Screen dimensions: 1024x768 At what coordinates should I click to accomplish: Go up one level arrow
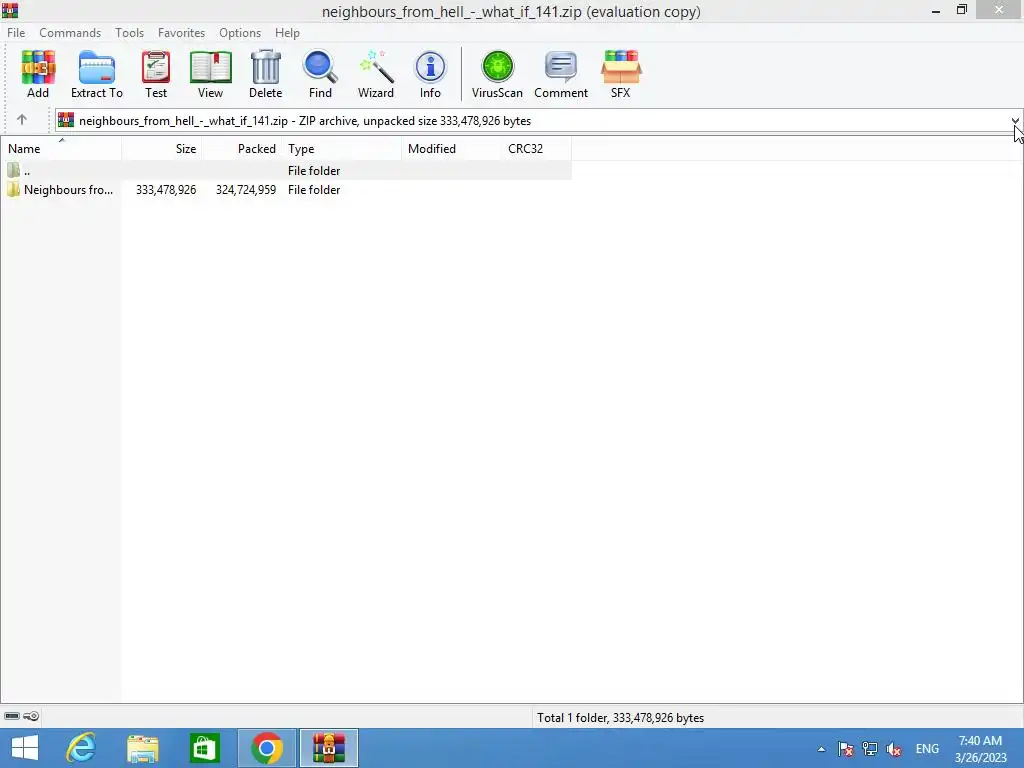[22, 120]
